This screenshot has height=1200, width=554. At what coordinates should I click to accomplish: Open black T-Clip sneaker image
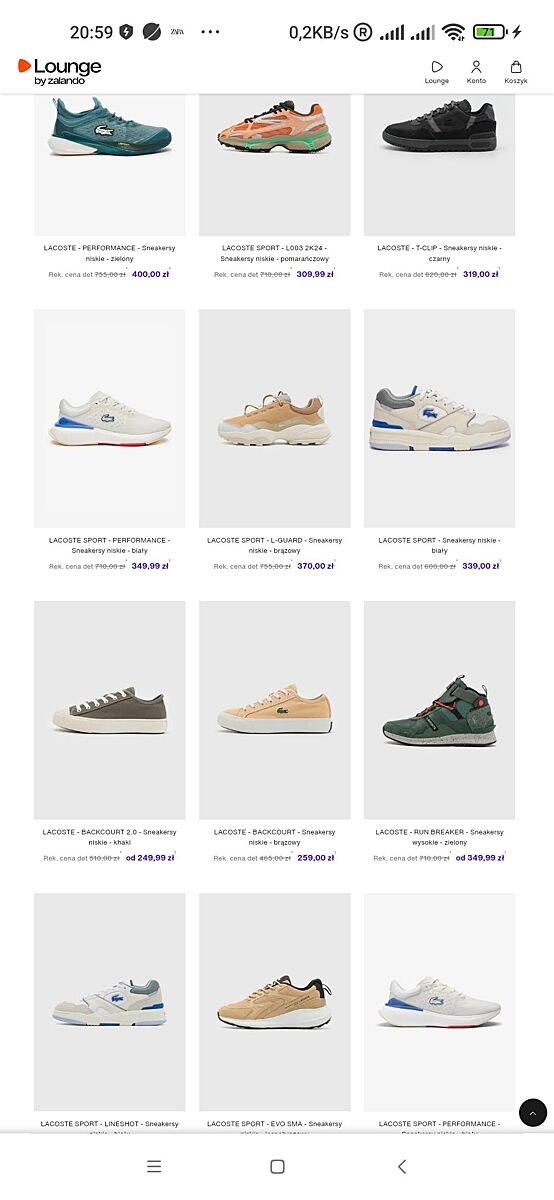click(x=440, y=165)
